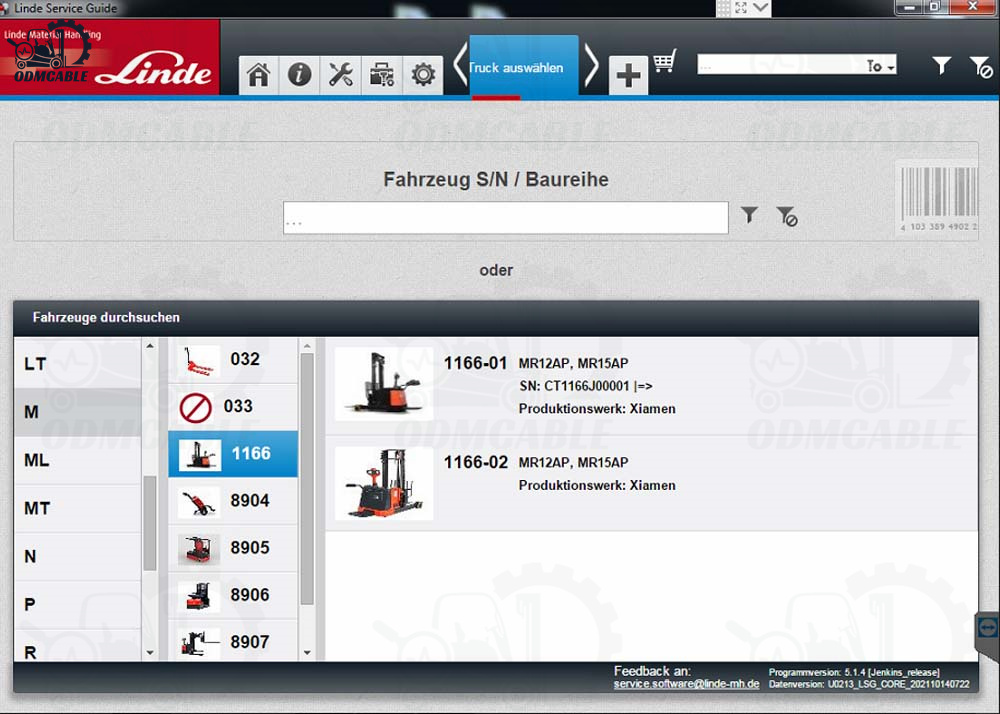Viewport: 1000px width, 714px height.
Task: Click the Fahrzeuge durchsuchen panel header
Action: [x=496, y=317]
